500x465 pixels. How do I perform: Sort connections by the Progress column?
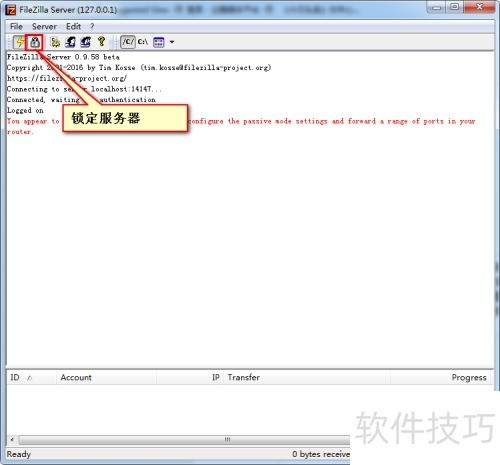click(441, 377)
